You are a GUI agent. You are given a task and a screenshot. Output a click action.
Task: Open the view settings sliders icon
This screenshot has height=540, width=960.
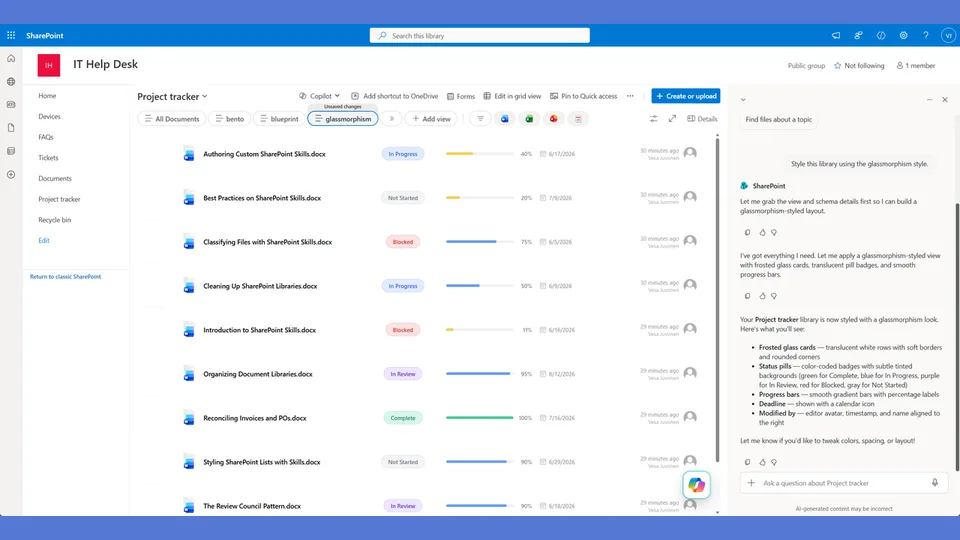coord(653,119)
